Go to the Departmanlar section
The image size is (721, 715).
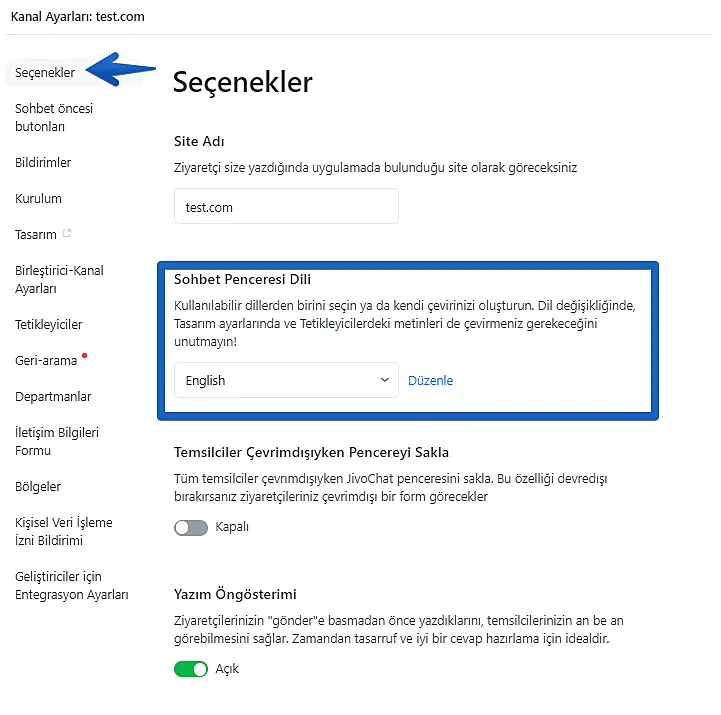click(x=53, y=396)
